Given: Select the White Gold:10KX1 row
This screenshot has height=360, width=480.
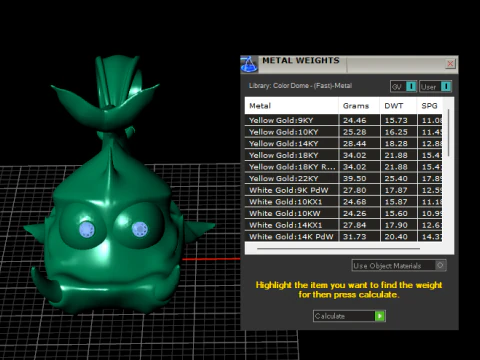Looking at the screenshot, I should point(344,202).
